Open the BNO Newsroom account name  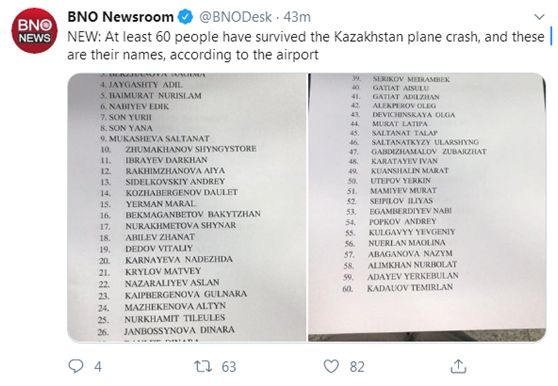point(121,17)
